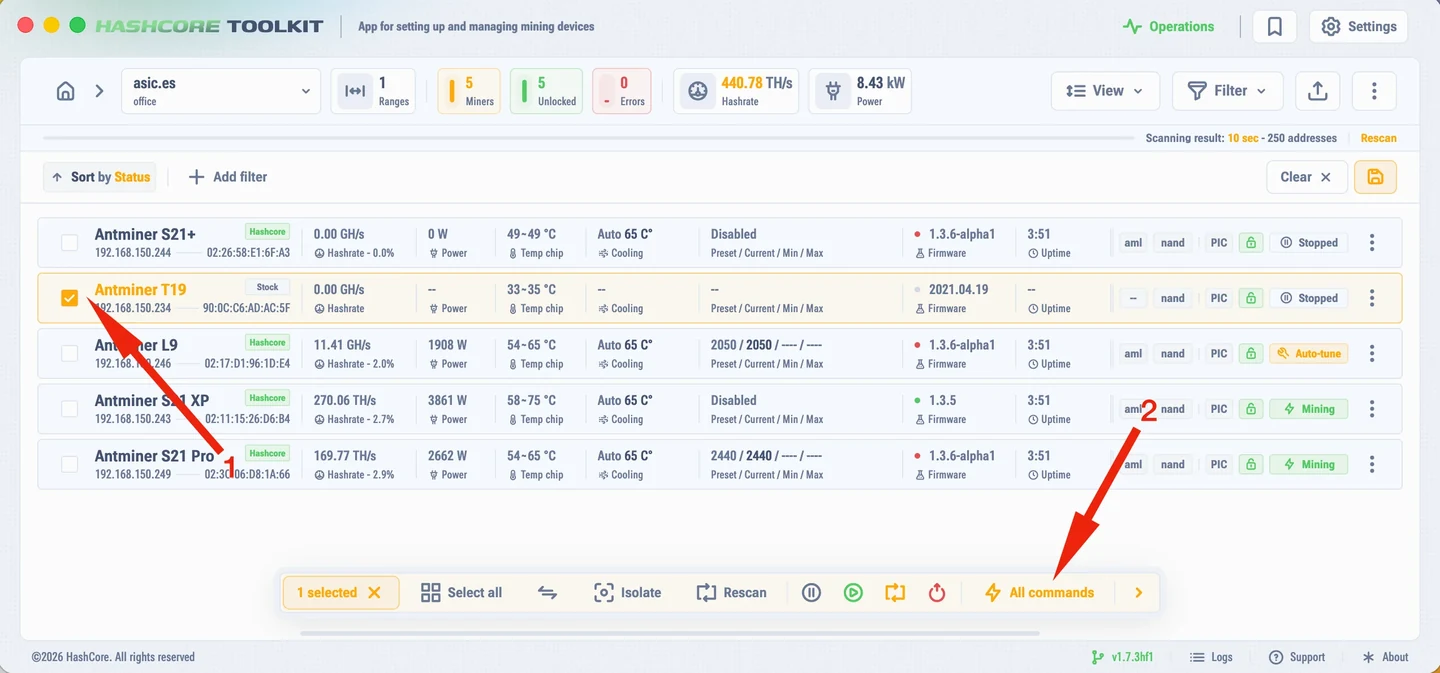The image size is (1440, 673).
Task: Click the green lock icon in S21 Pro row
Action: pos(1250,464)
